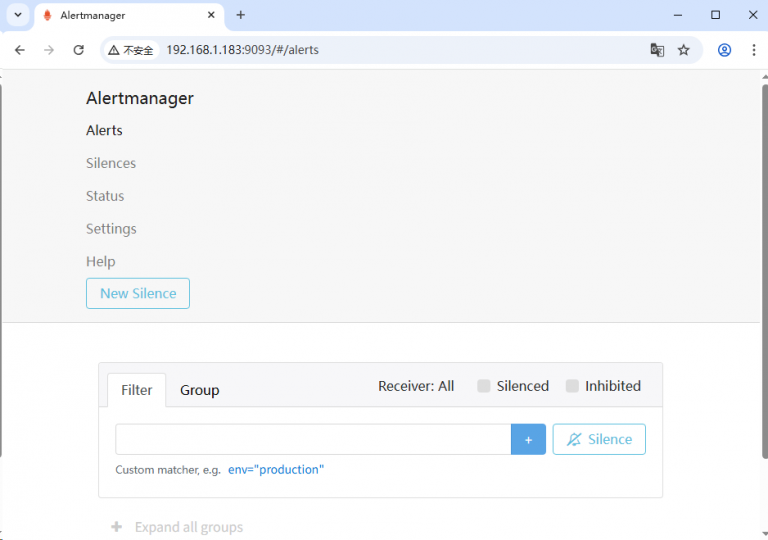
Task: Switch to the Group tab
Action: point(200,390)
